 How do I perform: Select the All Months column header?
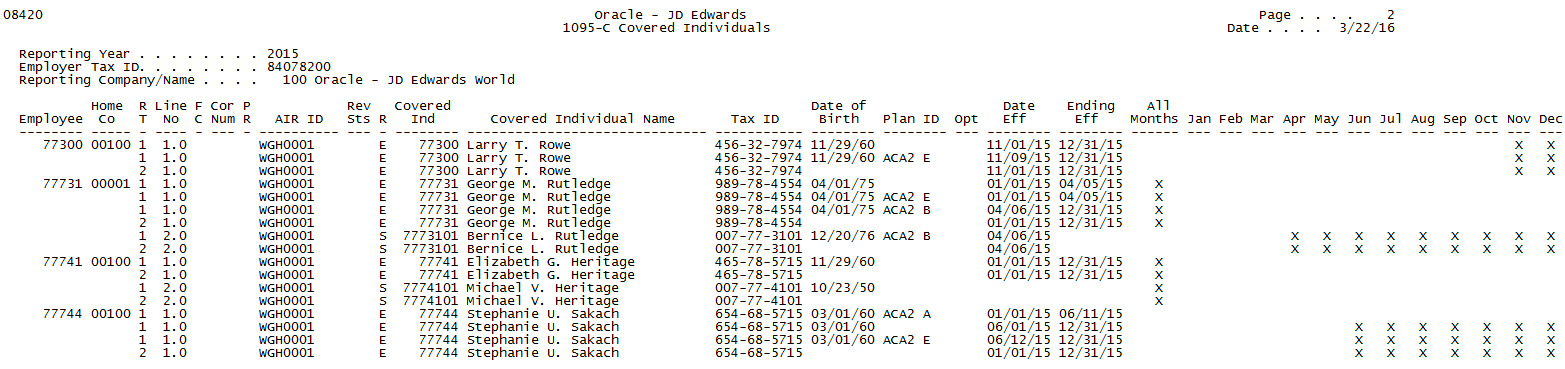pos(1159,112)
